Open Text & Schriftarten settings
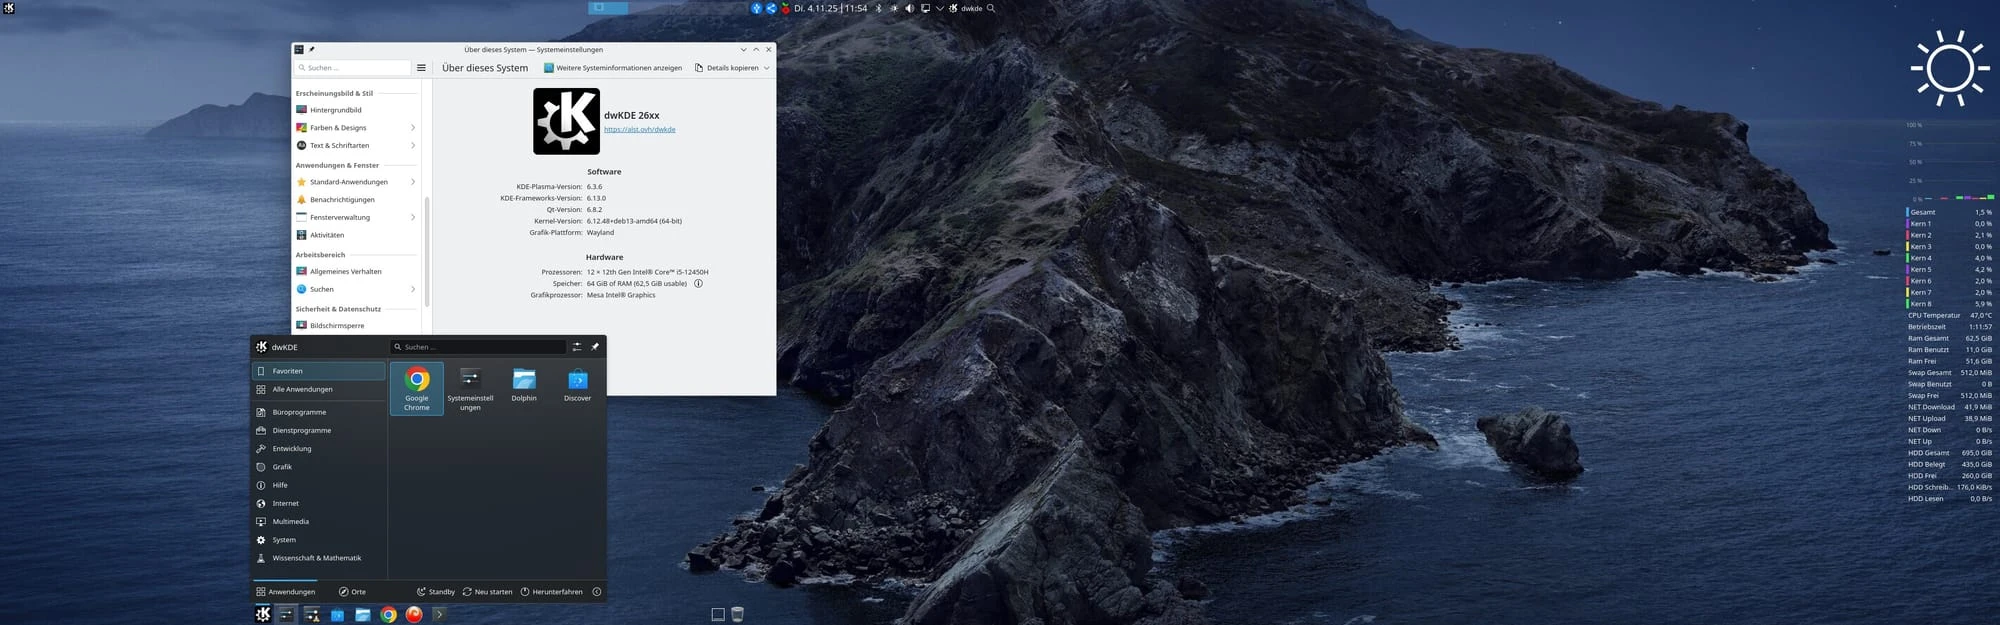The width and height of the screenshot is (2000, 625). (x=356, y=146)
